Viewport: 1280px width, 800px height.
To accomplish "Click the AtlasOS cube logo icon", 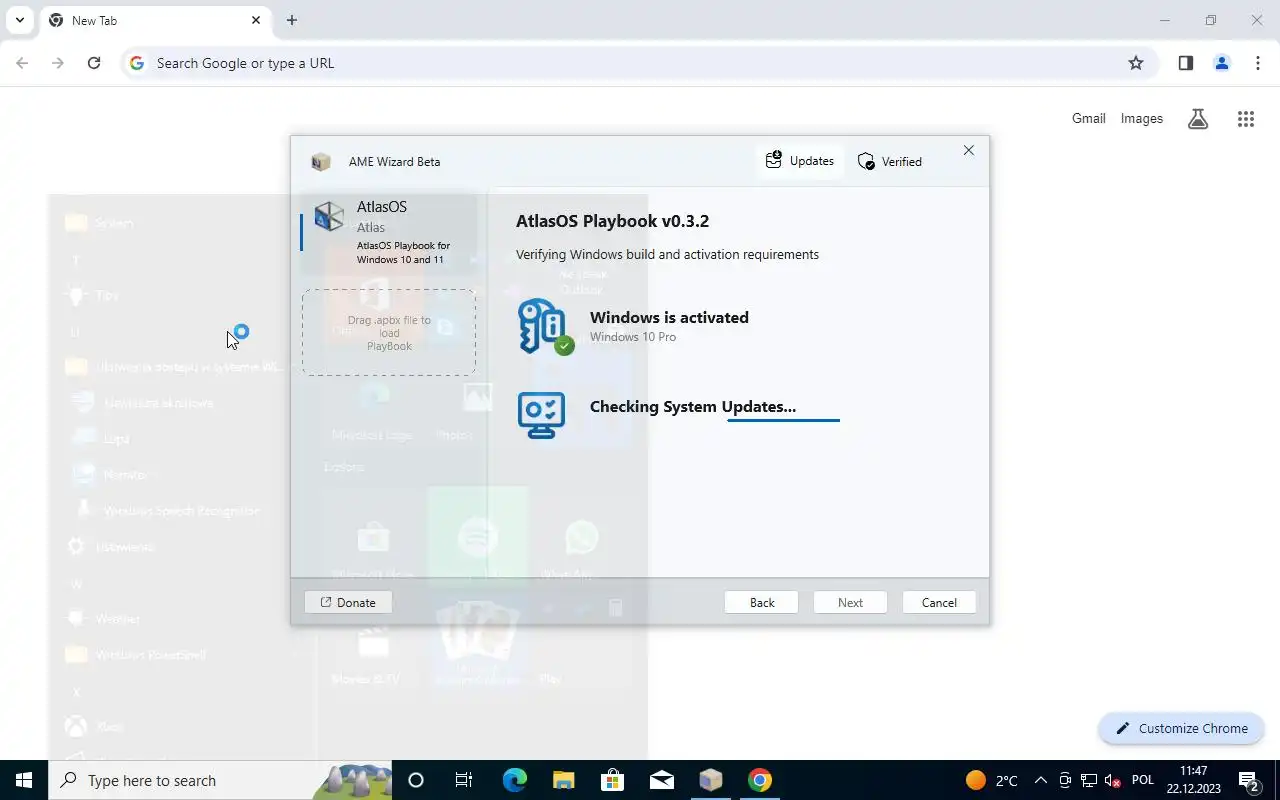I will click(x=329, y=217).
